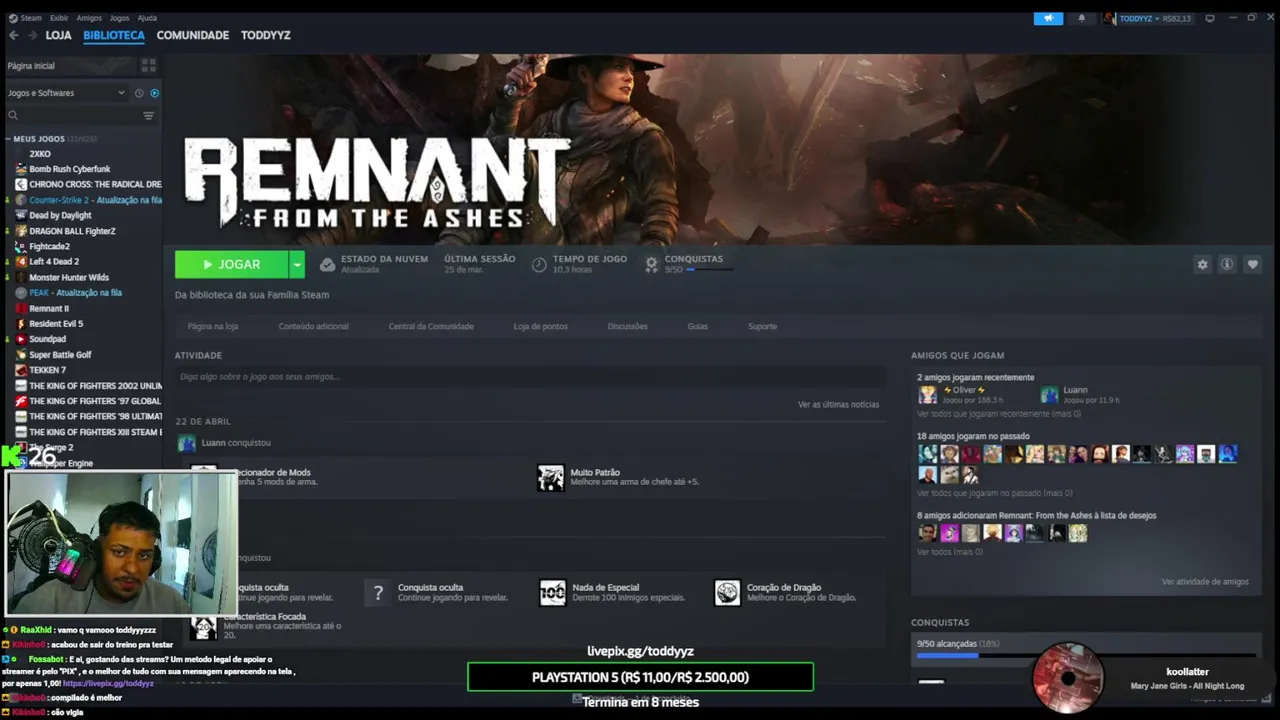This screenshot has height=720, width=1280.
Task: Click the hidden achievement question mark icon
Action: [x=377, y=592]
